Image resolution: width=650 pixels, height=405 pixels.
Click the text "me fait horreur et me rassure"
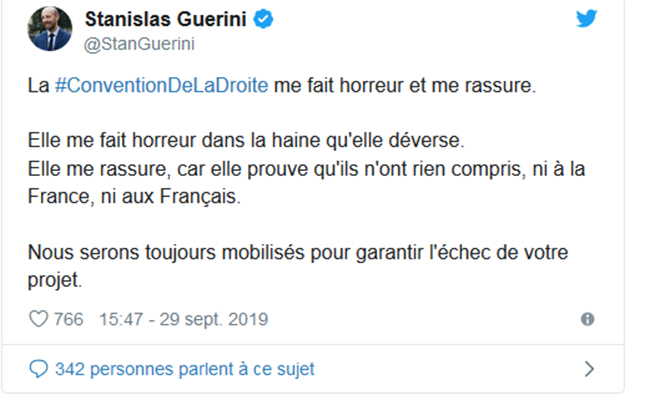tap(405, 86)
